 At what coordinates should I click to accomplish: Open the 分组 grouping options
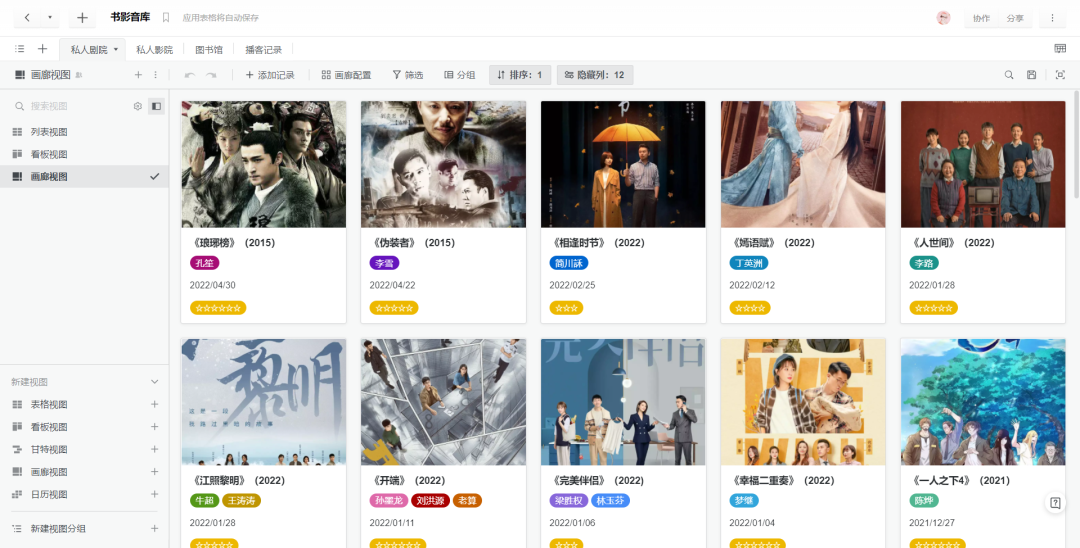(459, 75)
